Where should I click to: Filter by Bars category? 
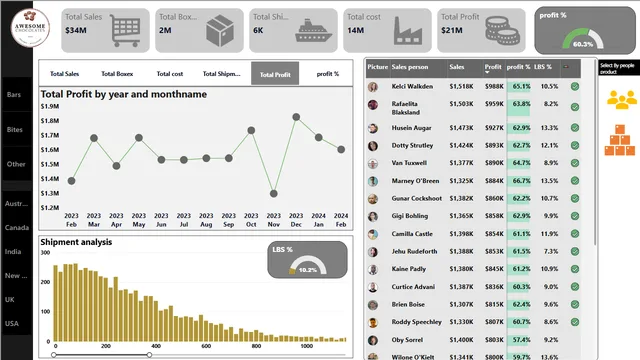[x=16, y=94]
